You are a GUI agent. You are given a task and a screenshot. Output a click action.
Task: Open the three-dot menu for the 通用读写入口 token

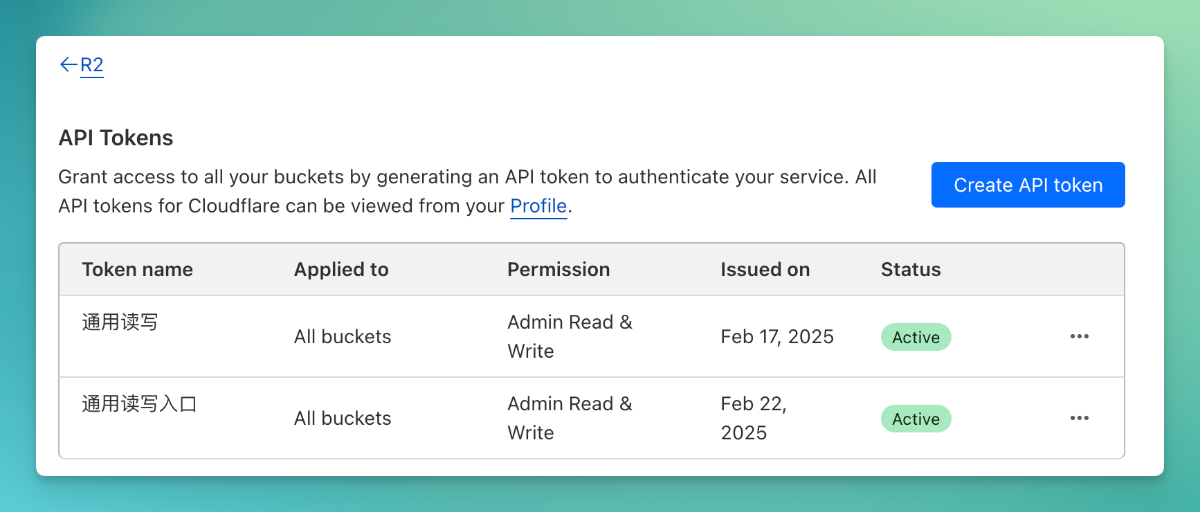pyautogui.click(x=1079, y=418)
